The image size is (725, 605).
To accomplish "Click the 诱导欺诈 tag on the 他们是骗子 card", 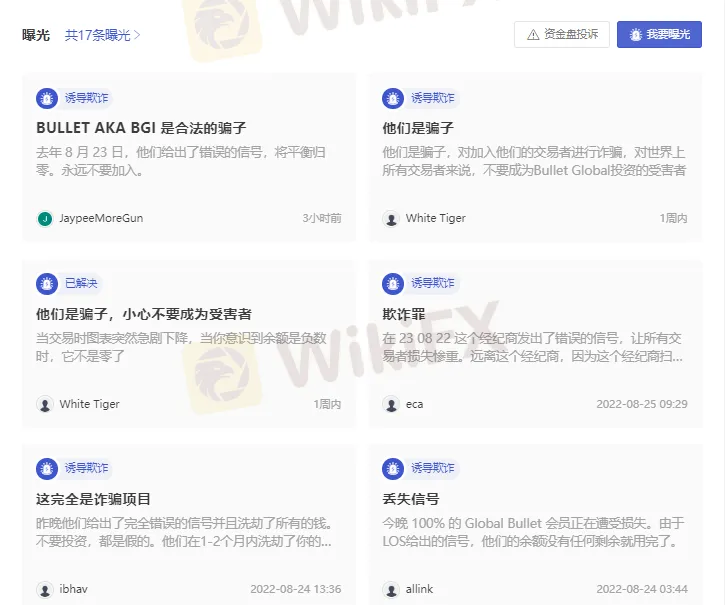I will [x=433, y=98].
